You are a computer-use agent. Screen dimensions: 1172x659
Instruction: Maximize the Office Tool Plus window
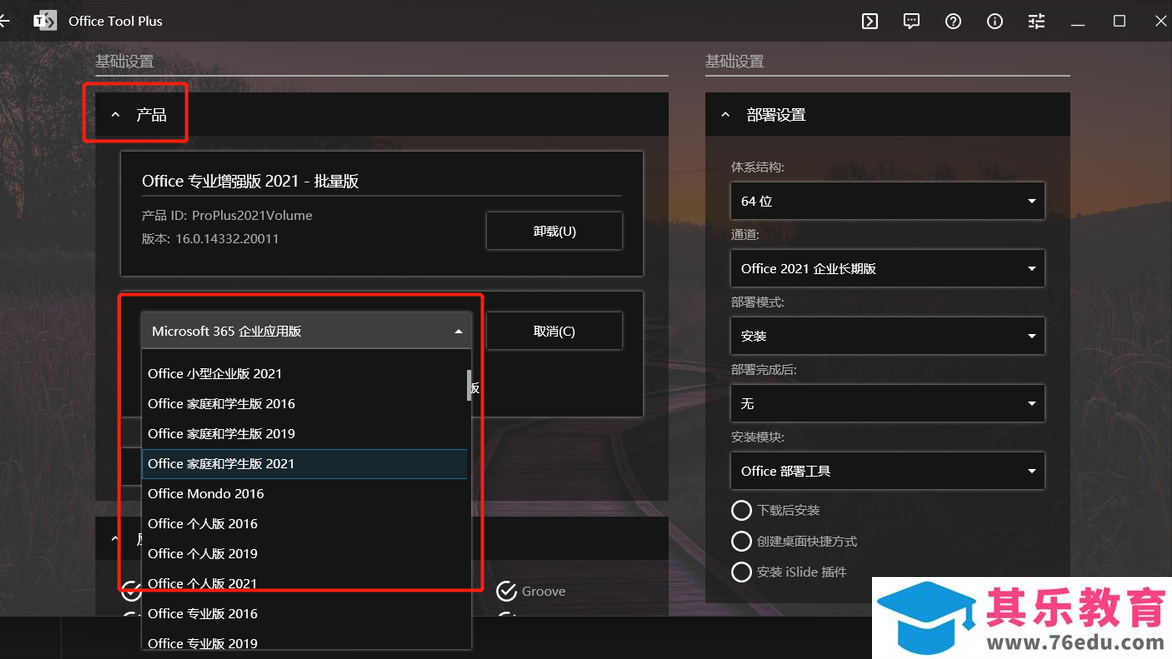[1119, 21]
